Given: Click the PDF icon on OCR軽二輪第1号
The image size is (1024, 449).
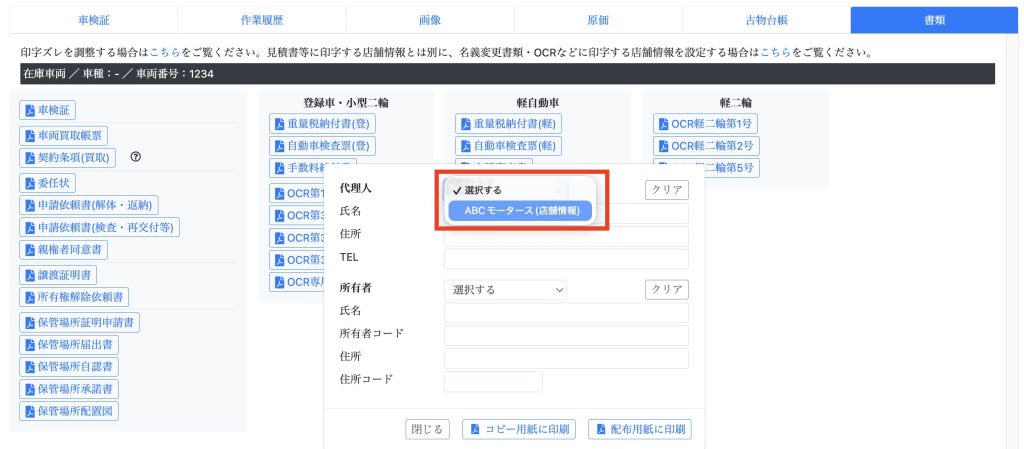Looking at the screenshot, I should [x=662, y=123].
